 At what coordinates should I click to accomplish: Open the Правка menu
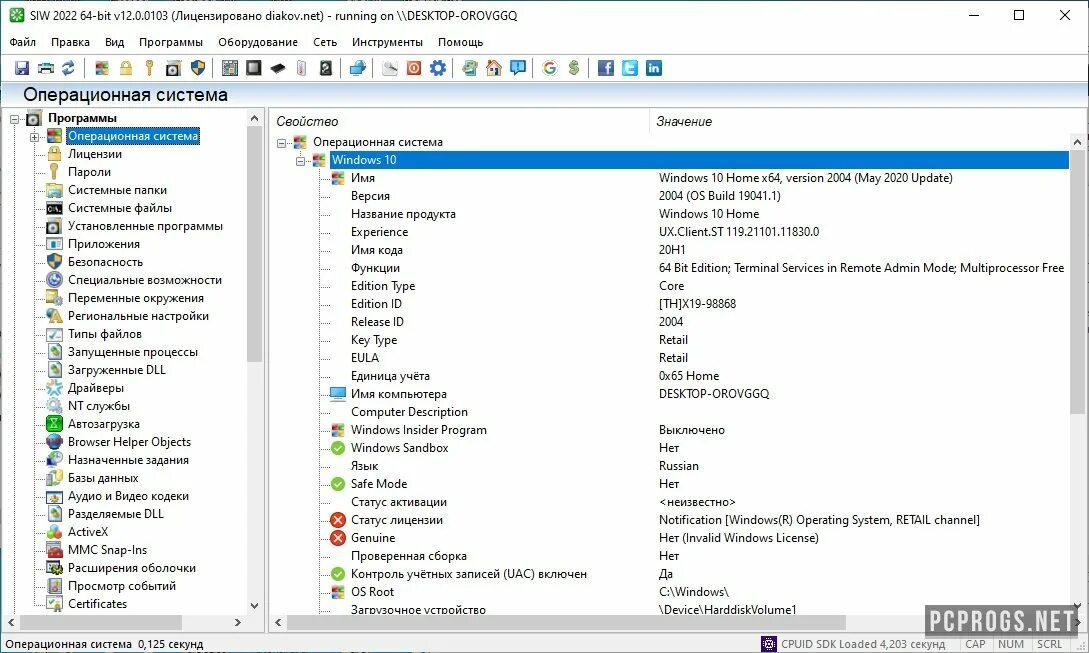pyautogui.click(x=70, y=42)
